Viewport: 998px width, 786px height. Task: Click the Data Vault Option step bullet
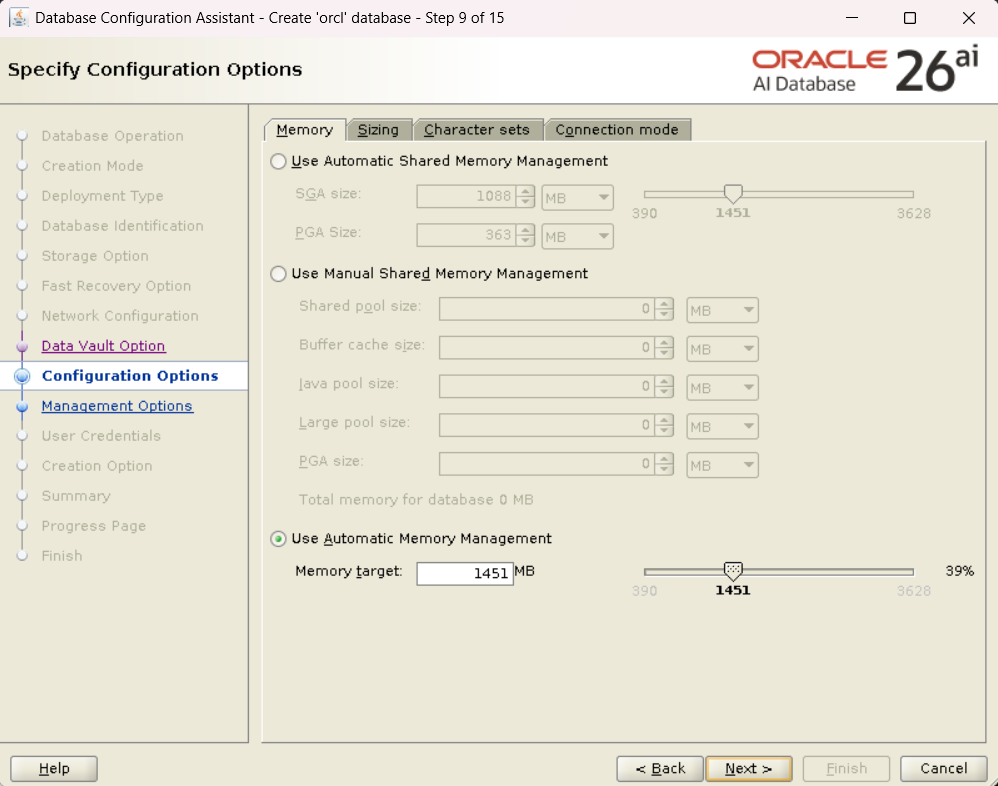pyautogui.click(x=23, y=347)
